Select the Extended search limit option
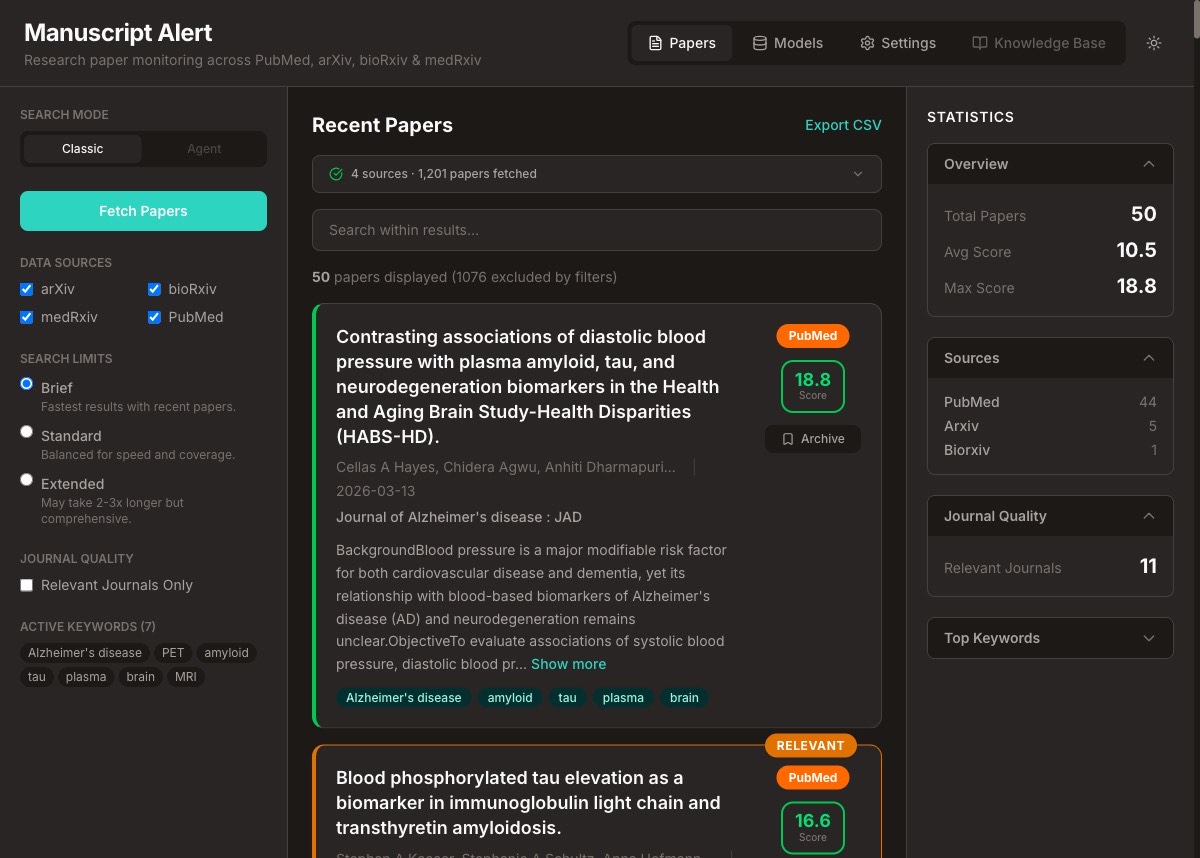Screen dimensions: 1200x858 click(x=27, y=480)
